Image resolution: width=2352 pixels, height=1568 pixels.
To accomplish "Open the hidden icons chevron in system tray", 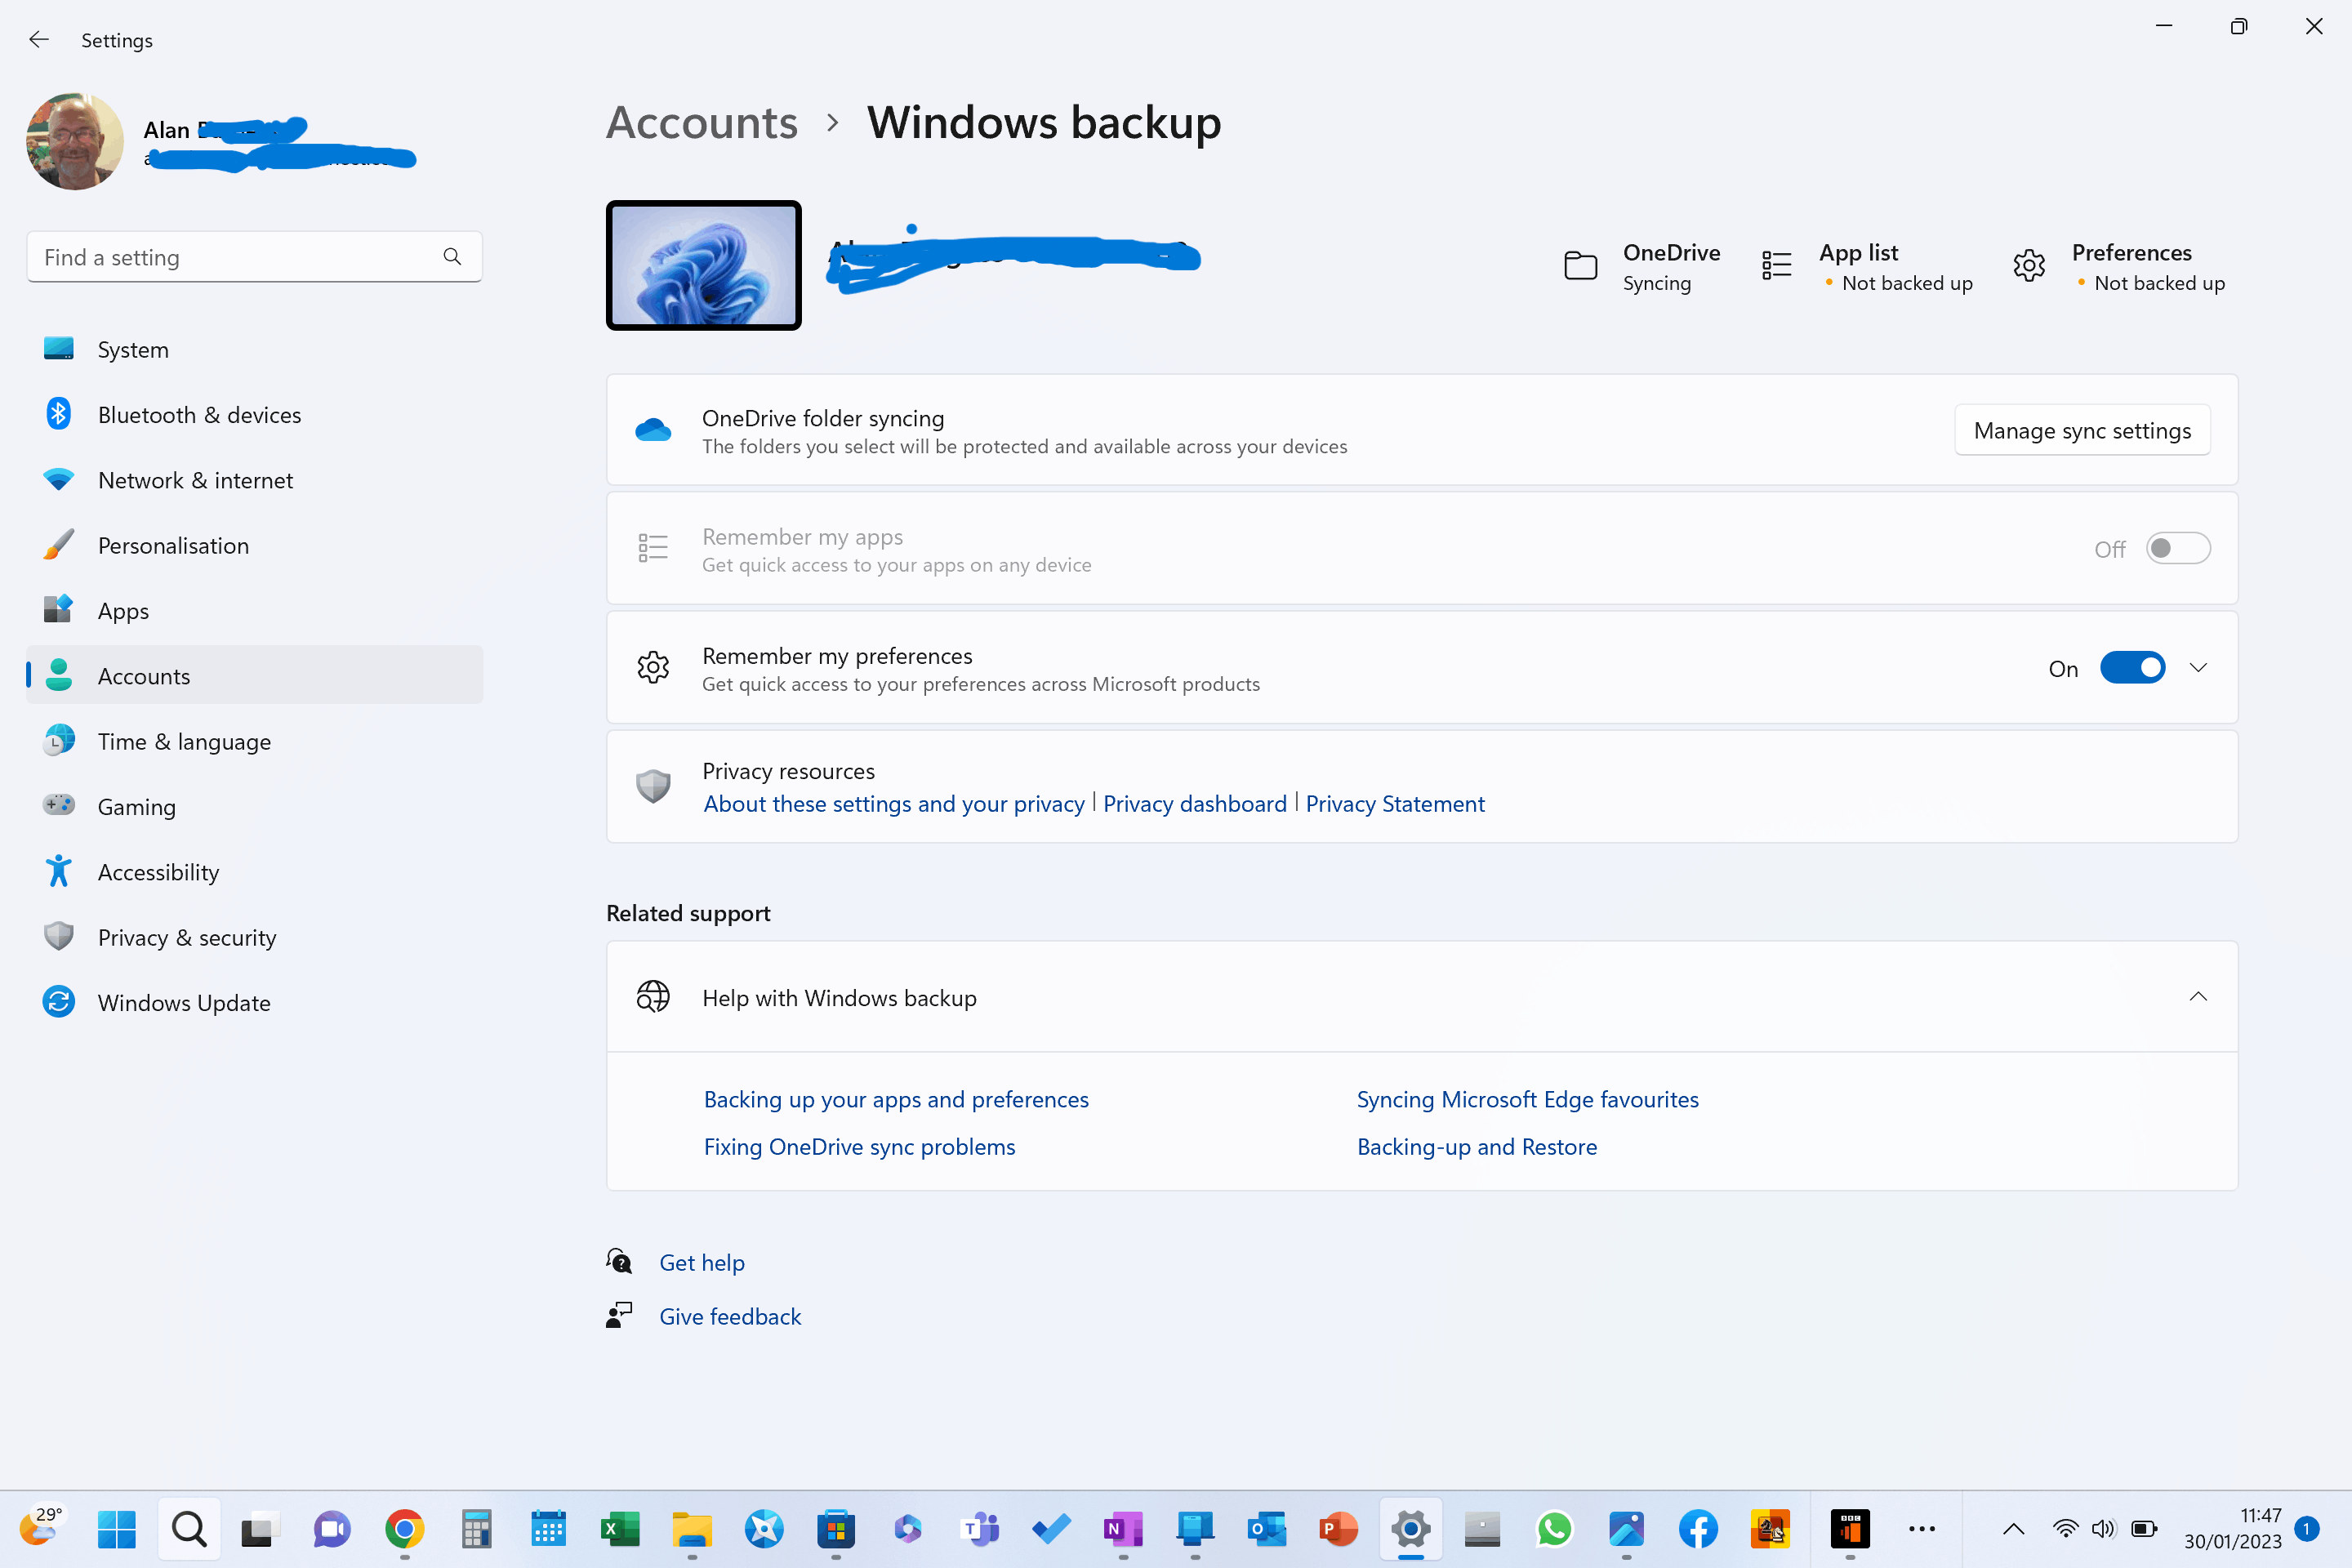I will point(2014,1529).
